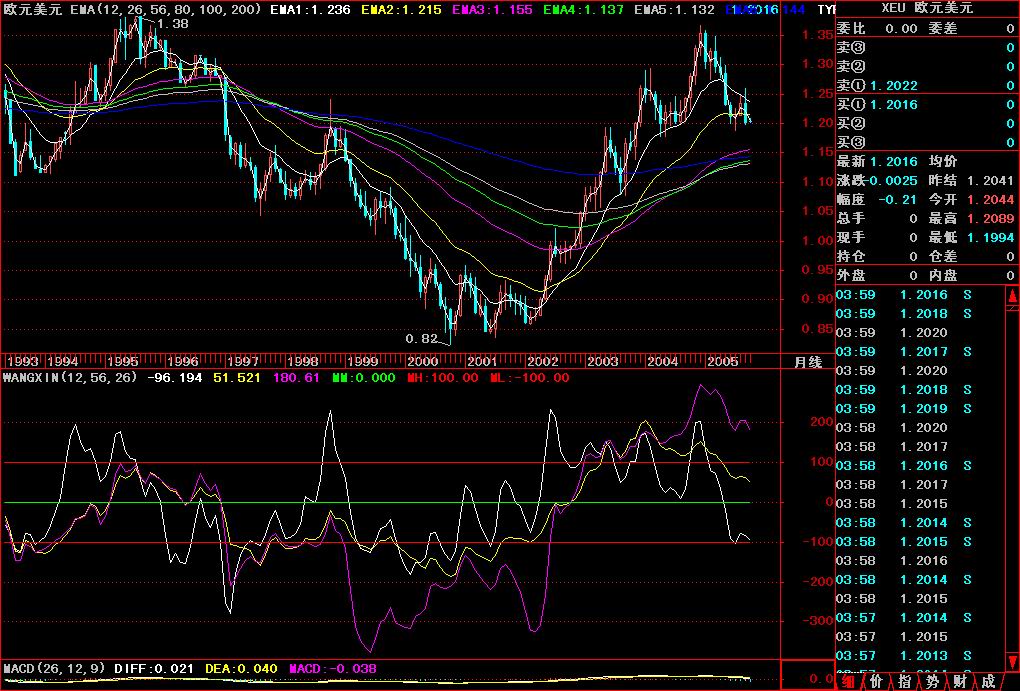
Task: Click the 1993 year on the time axis
Action: (x=22, y=361)
